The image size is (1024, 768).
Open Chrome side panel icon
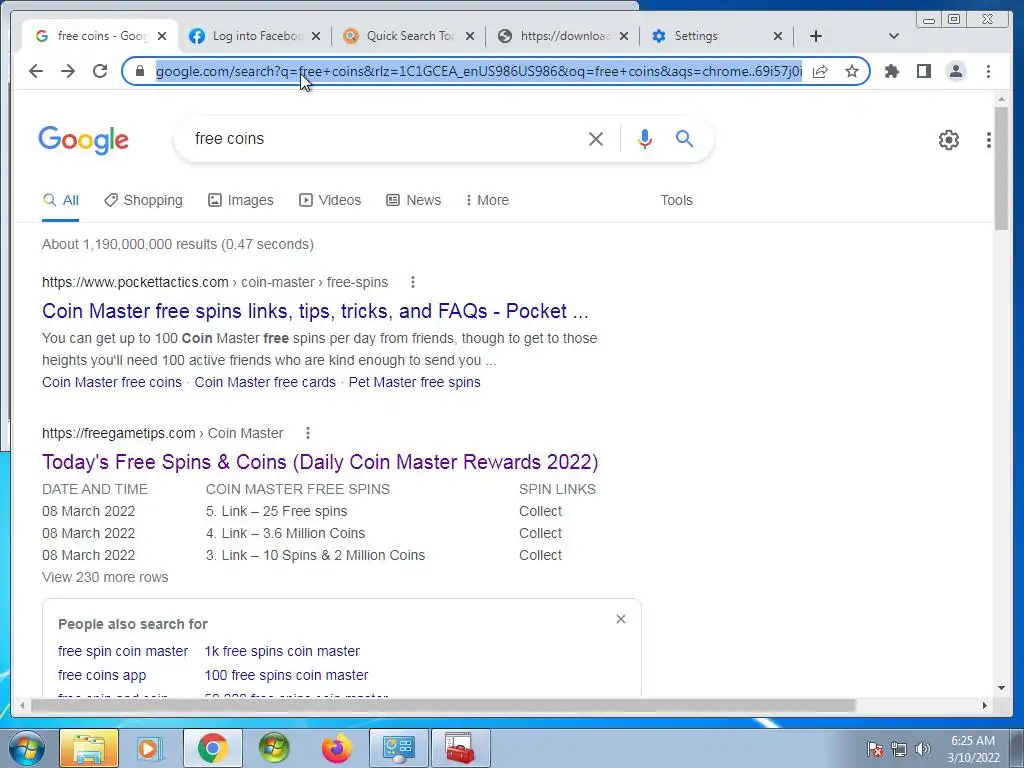(923, 71)
